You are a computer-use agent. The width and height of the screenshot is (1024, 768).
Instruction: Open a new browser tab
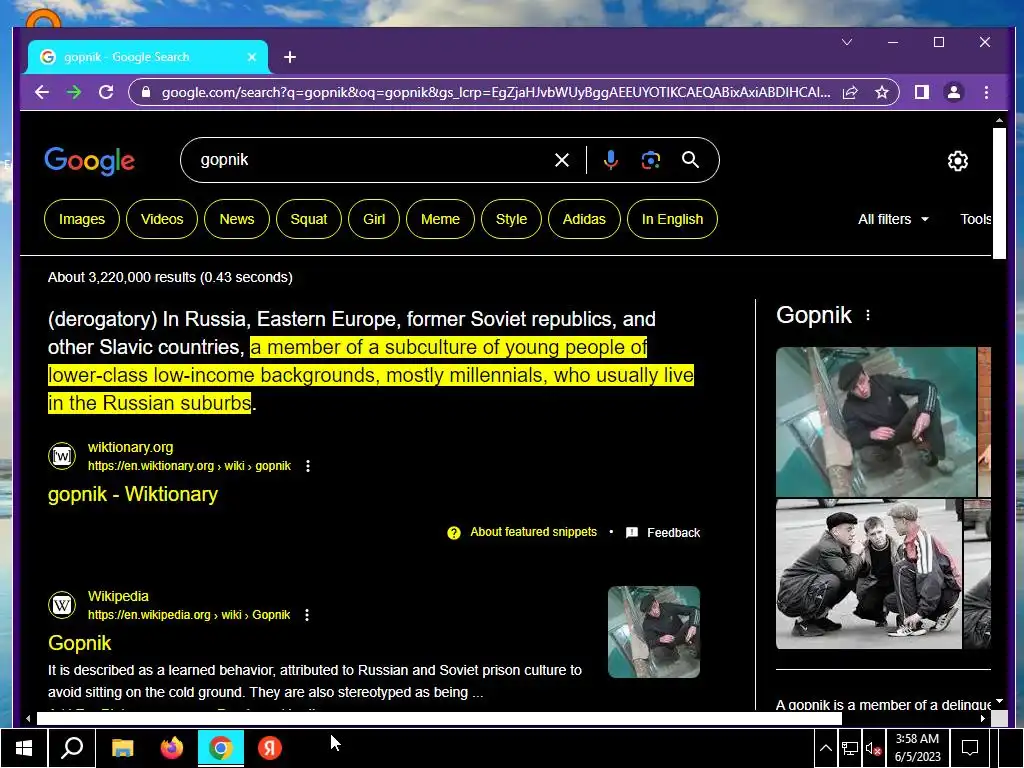tap(290, 57)
